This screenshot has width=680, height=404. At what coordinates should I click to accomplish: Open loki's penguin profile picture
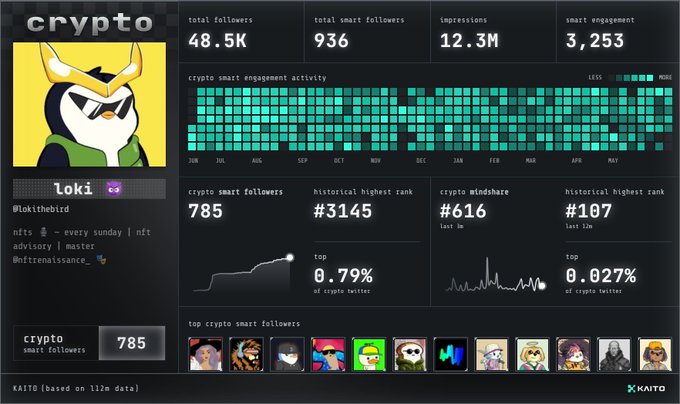(x=89, y=104)
